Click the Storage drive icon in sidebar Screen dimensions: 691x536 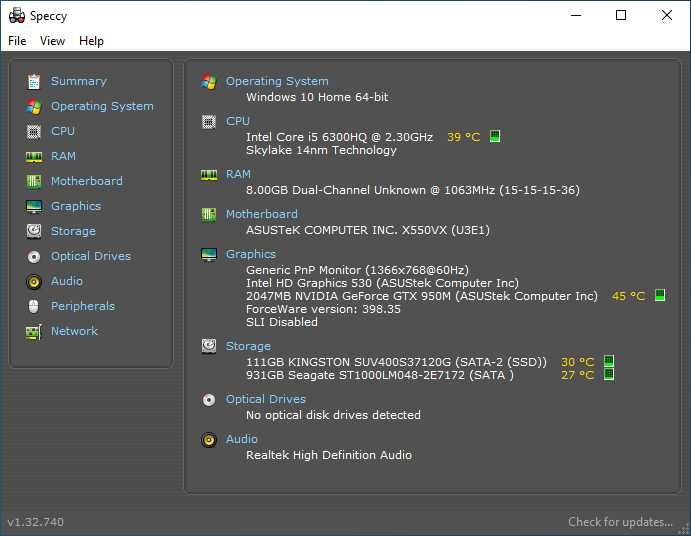34,231
